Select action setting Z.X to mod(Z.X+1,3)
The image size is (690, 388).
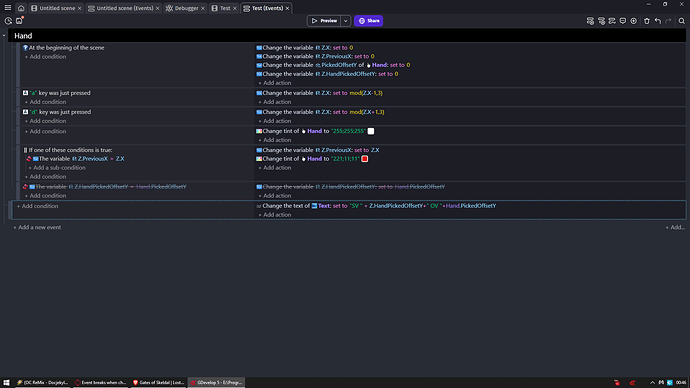tap(320, 112)
